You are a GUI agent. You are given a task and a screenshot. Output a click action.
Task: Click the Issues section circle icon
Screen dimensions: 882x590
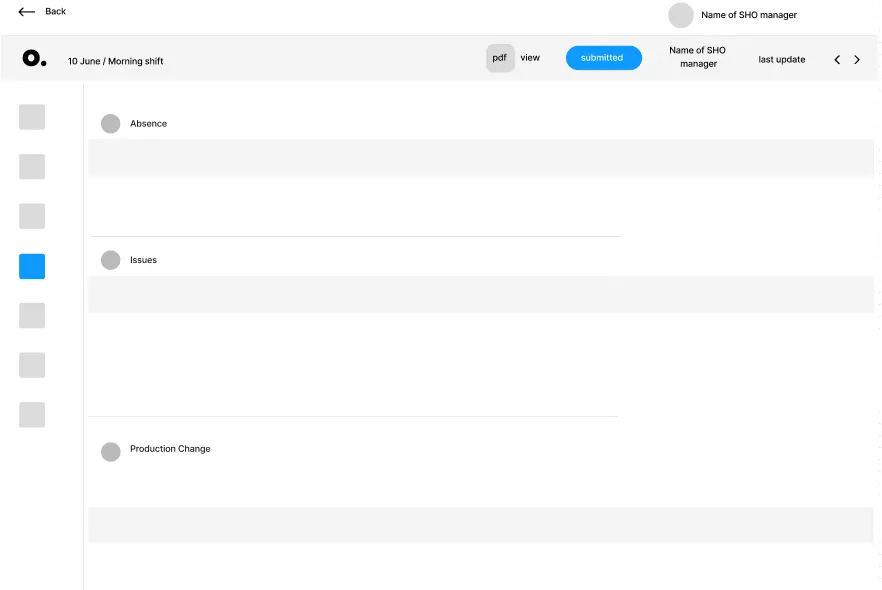pyautogui.click(x=111, y=260)
